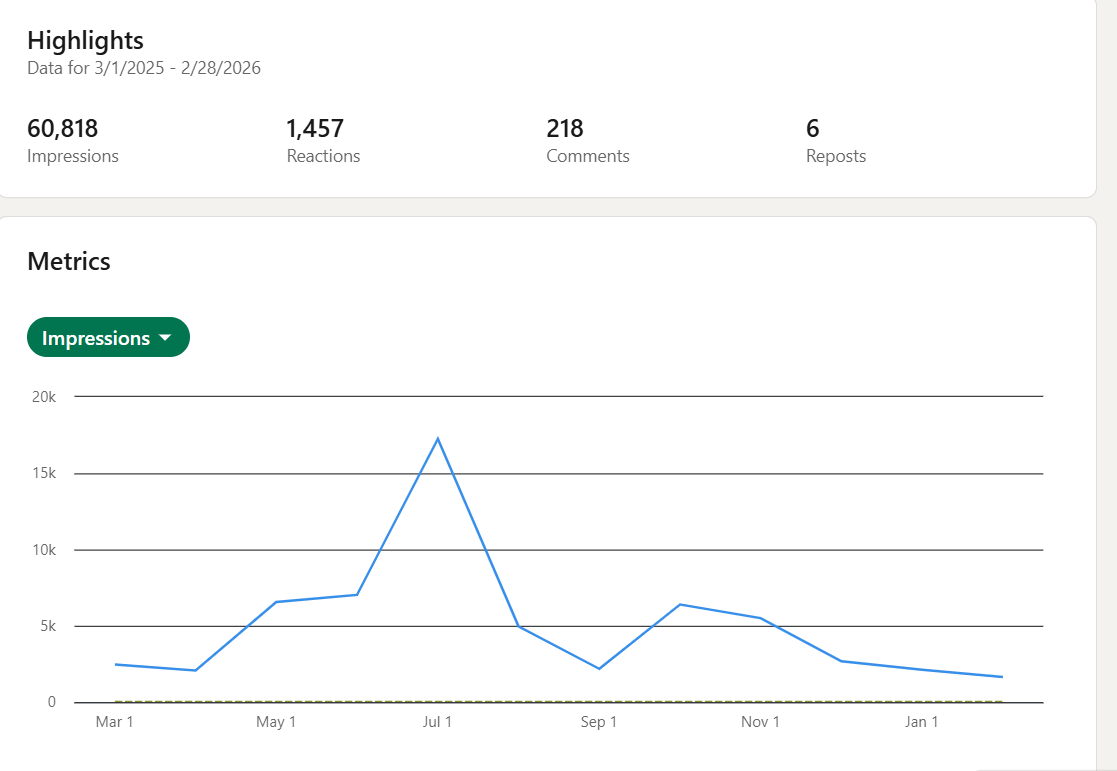Click the 6 Reposts highlight stat
Viewport: 1117px width, 771px height.
tap(813, 129)
